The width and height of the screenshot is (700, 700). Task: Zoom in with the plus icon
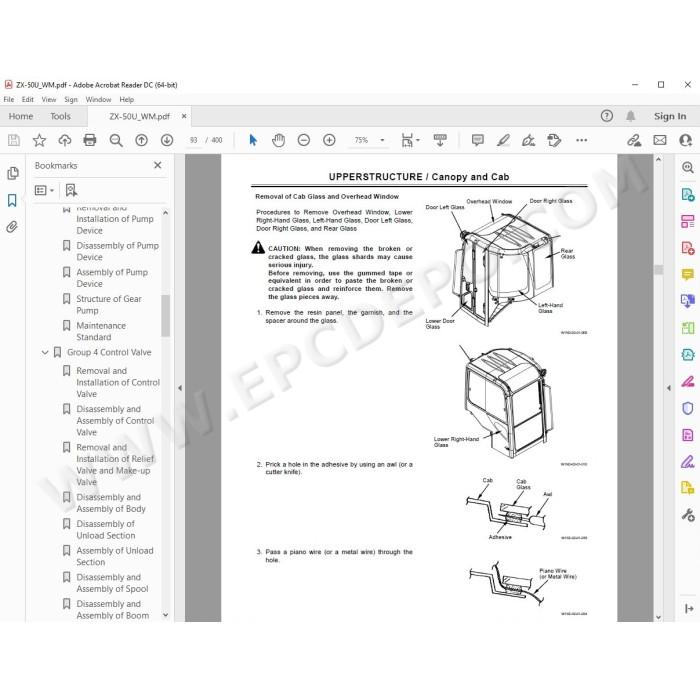329,140
